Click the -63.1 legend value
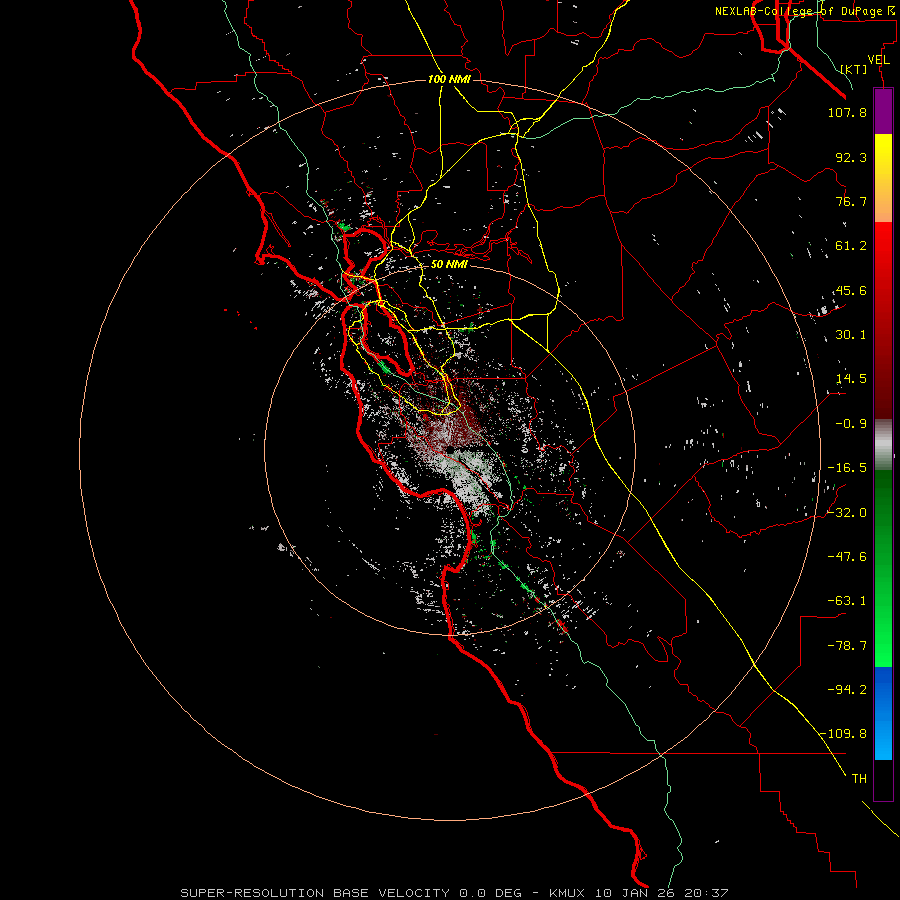The height and width of the screenshot is (900, 900). tap(847, 601)
